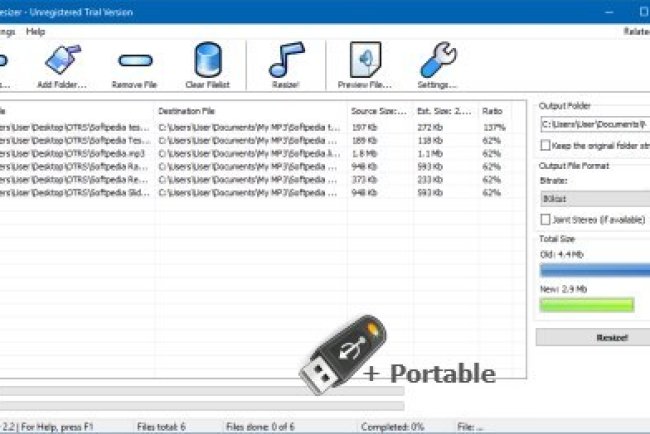This screenshot has height=434, width=650.
Task: Open Settings via the wrench icon
Action: pyautogui.click(x=438, y=64)
